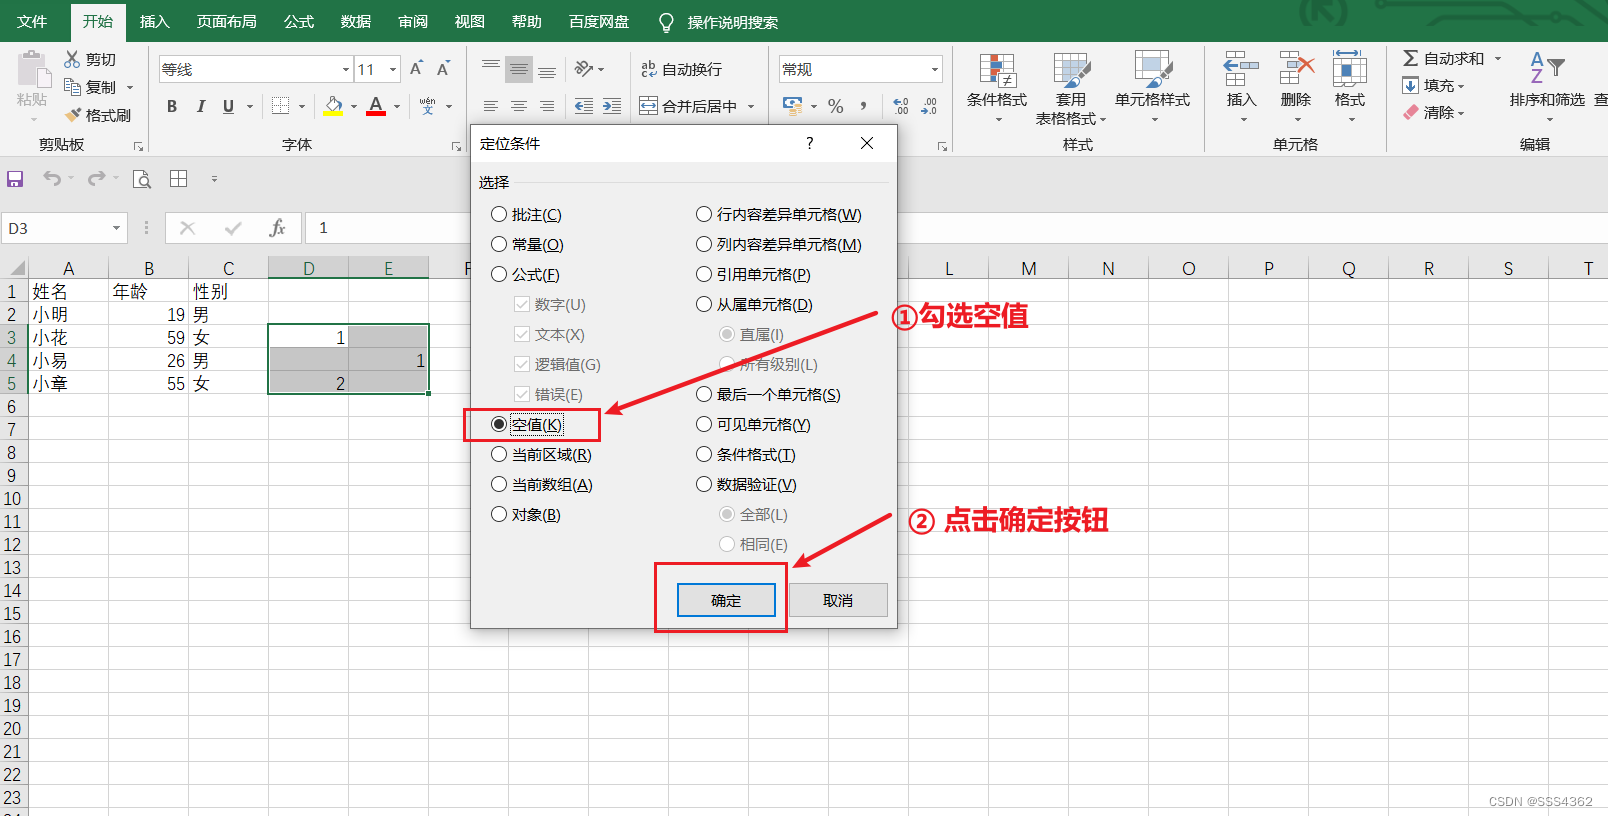
Task: Open number format dropdown (常规)
Action: [935, 69]
